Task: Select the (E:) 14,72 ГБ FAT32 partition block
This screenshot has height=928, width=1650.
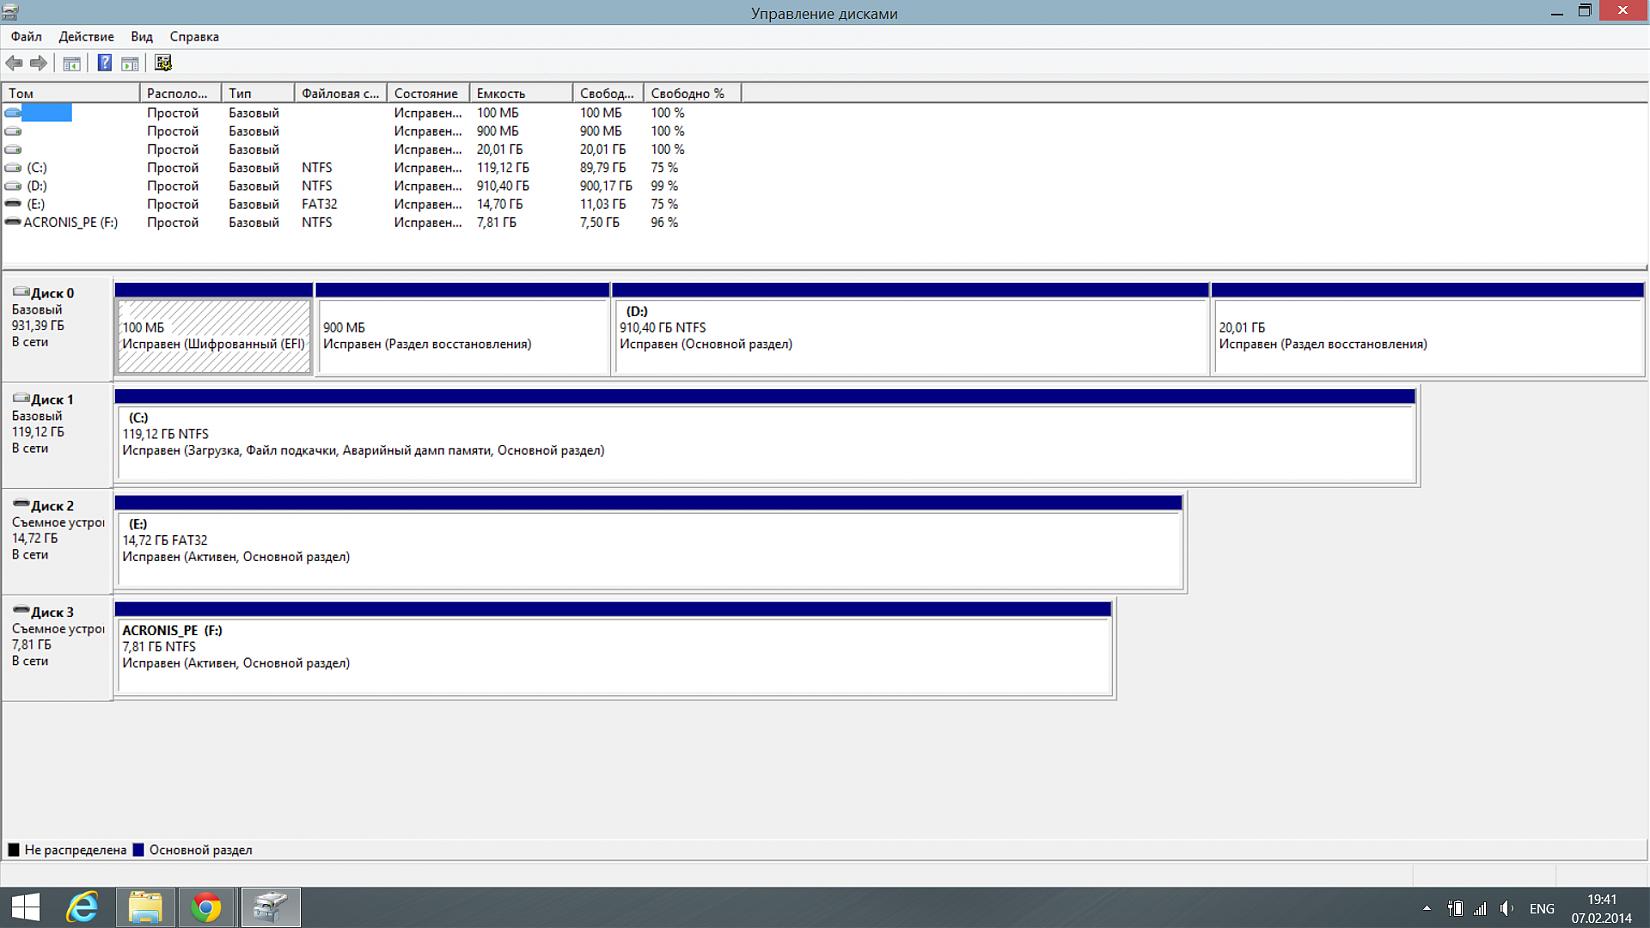Action: click(649, 542)
